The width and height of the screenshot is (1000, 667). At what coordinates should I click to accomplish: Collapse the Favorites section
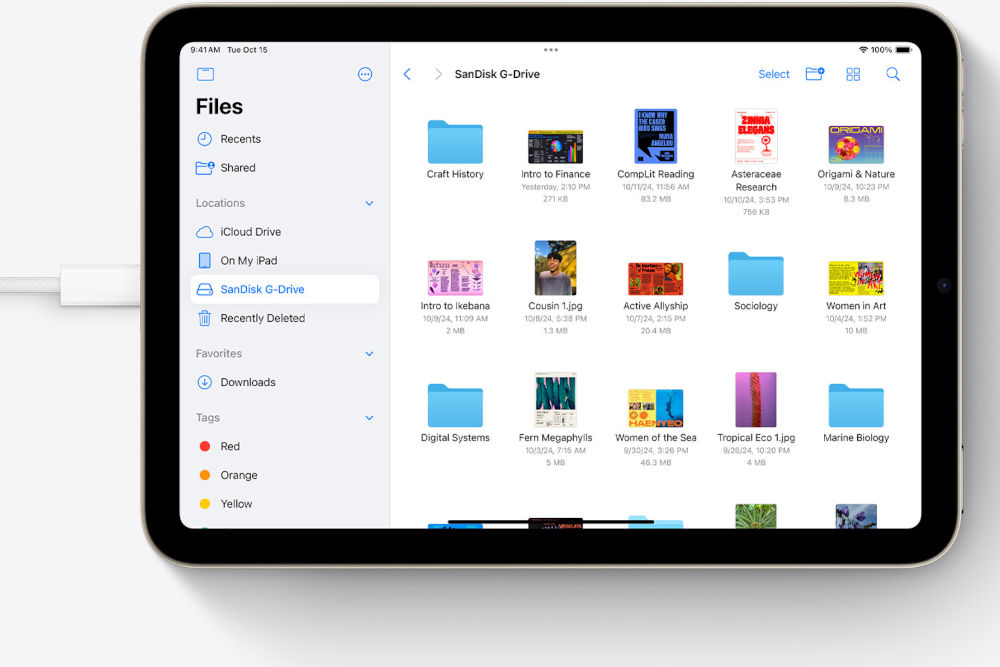tap(369, 353)
